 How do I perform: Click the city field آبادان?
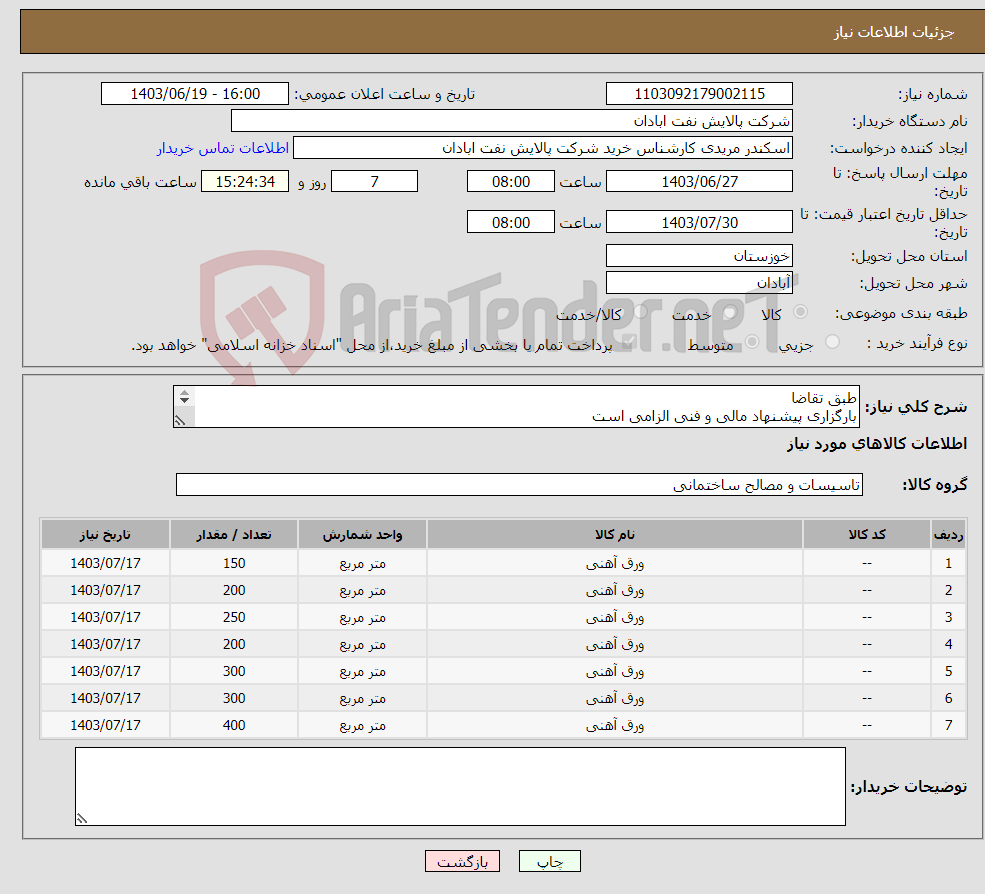[x=699, y=283]
